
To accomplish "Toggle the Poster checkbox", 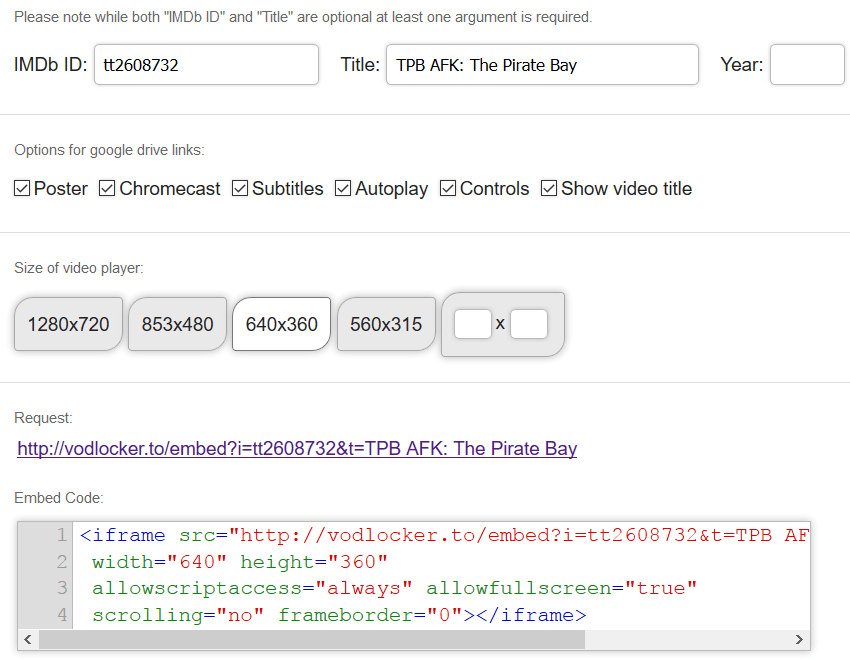I will click(22, 189).
